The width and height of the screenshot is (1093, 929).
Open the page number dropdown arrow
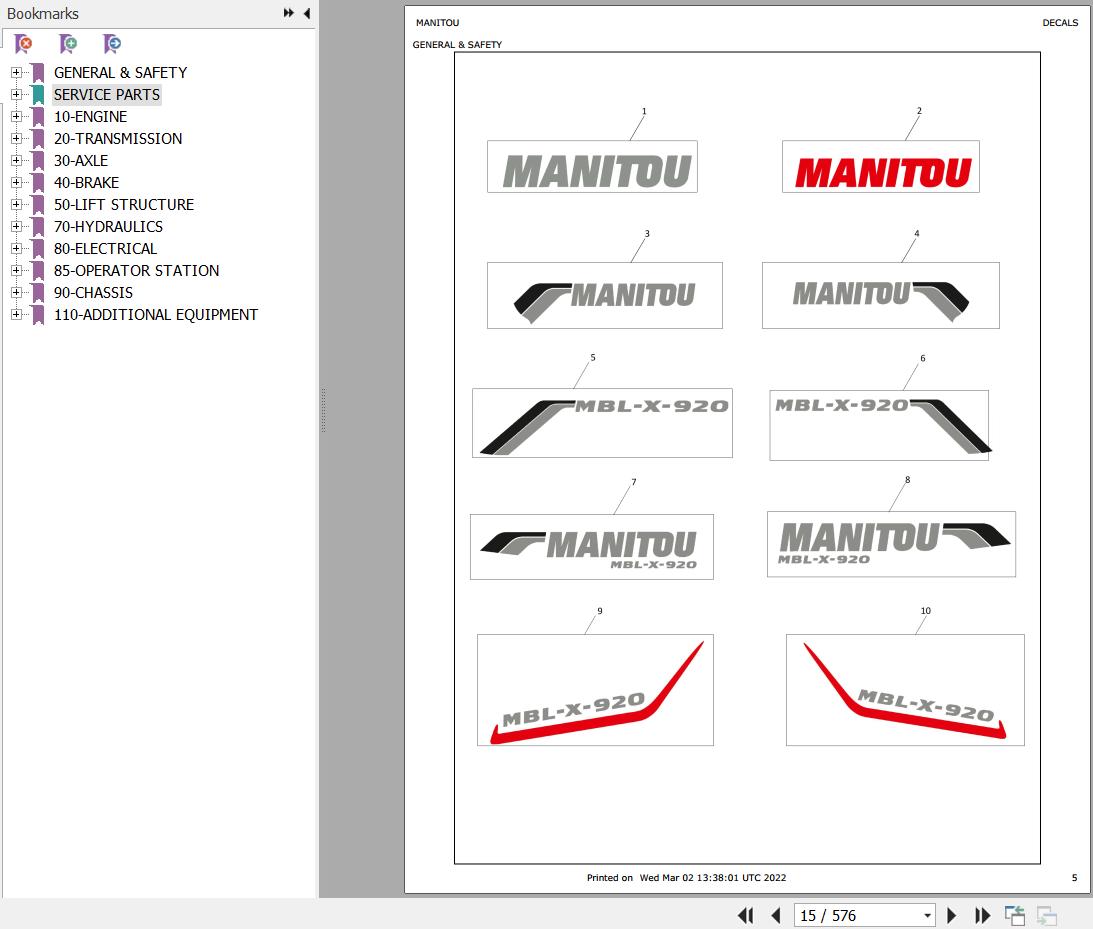(x=927, y=916)
